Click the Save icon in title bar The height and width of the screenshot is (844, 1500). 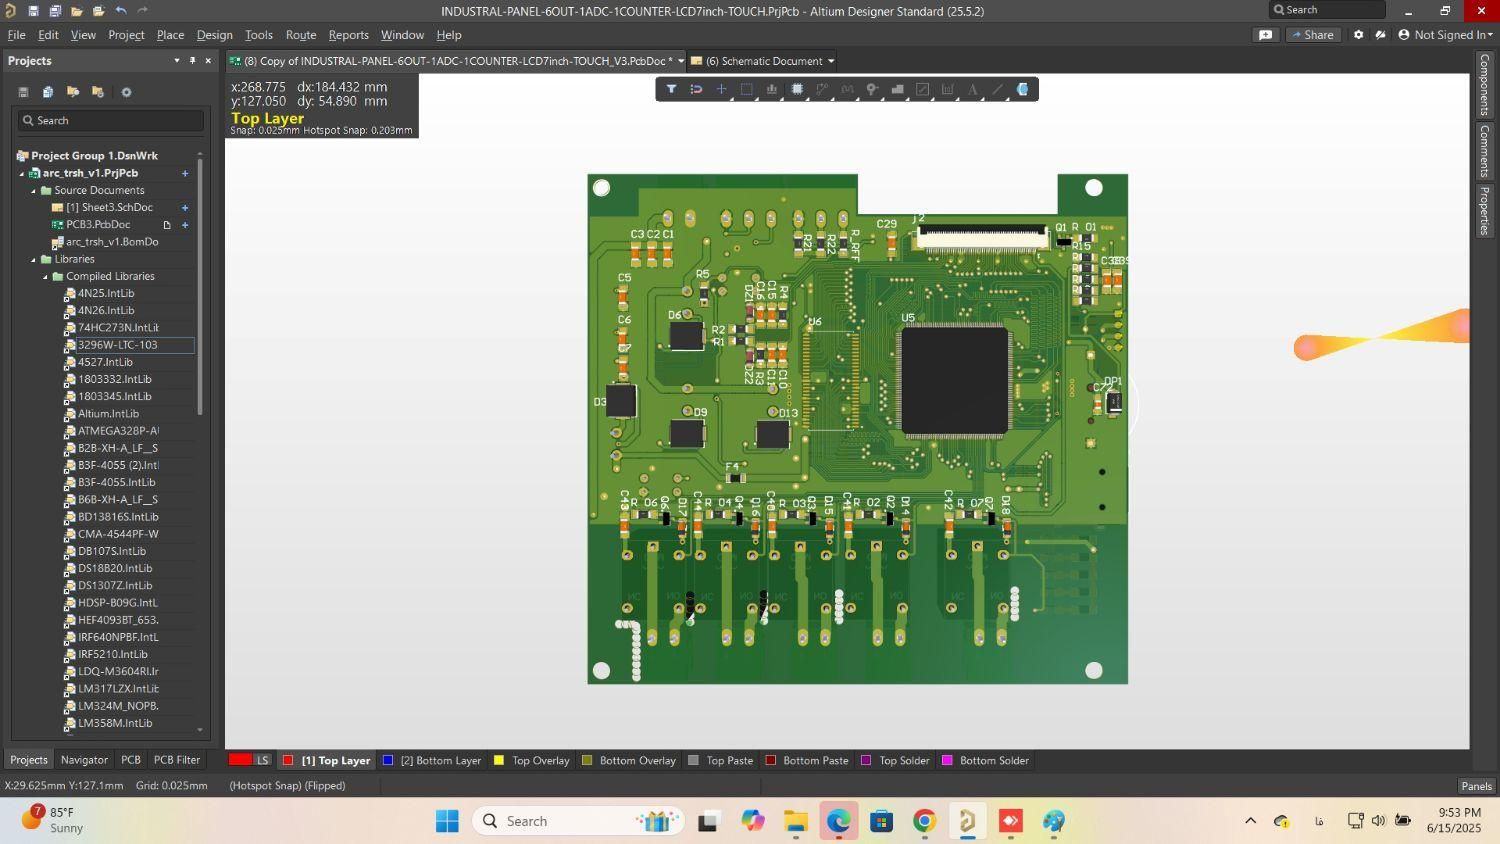point(33,10)
